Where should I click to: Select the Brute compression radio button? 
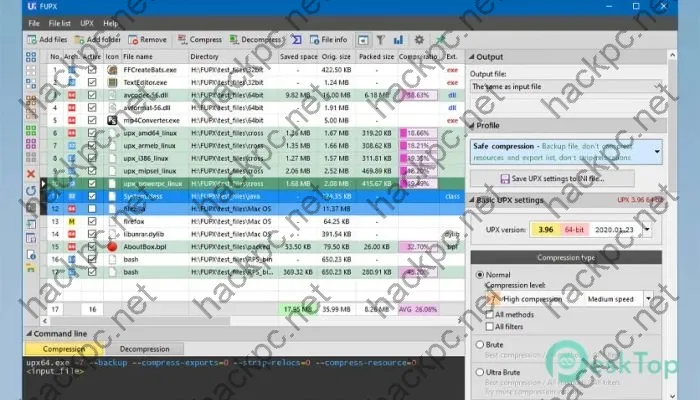pos(480,345)
